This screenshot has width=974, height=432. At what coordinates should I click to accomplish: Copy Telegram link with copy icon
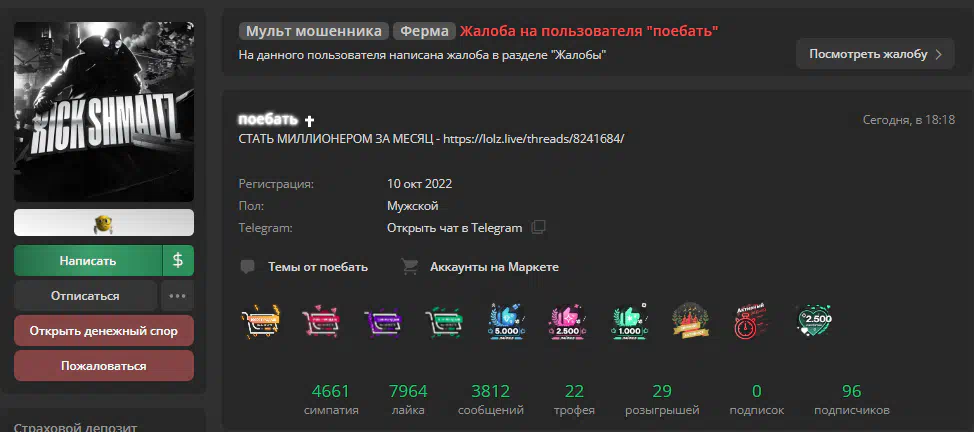pos(538,227)
